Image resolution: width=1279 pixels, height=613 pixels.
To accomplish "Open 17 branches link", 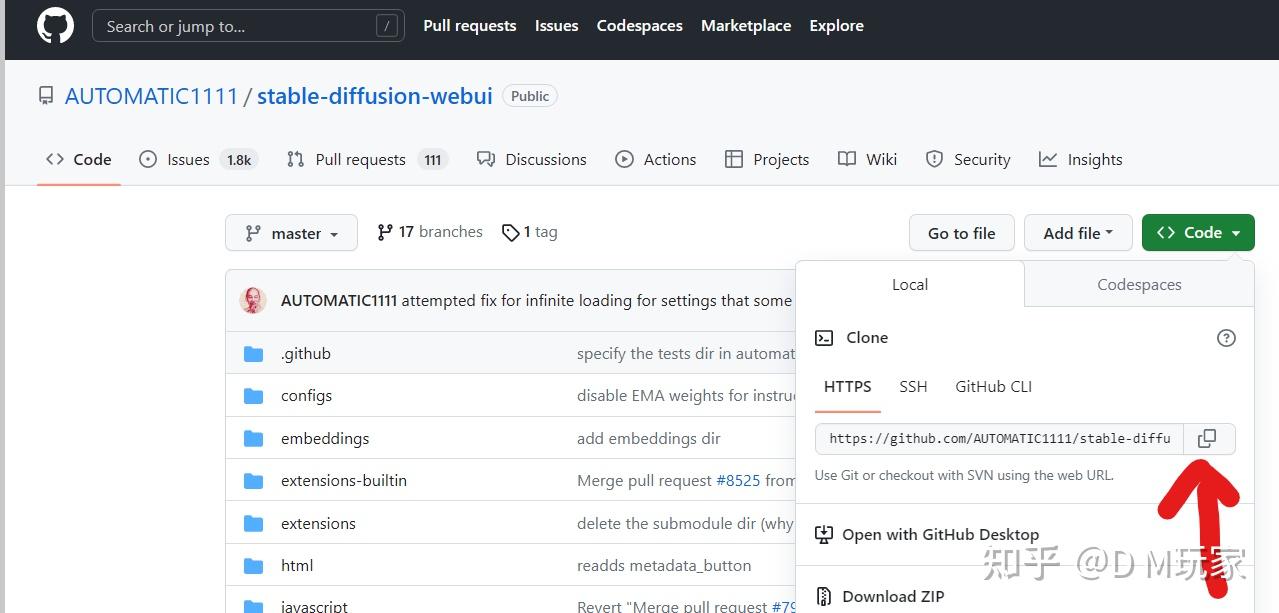I will pos(430,232).
